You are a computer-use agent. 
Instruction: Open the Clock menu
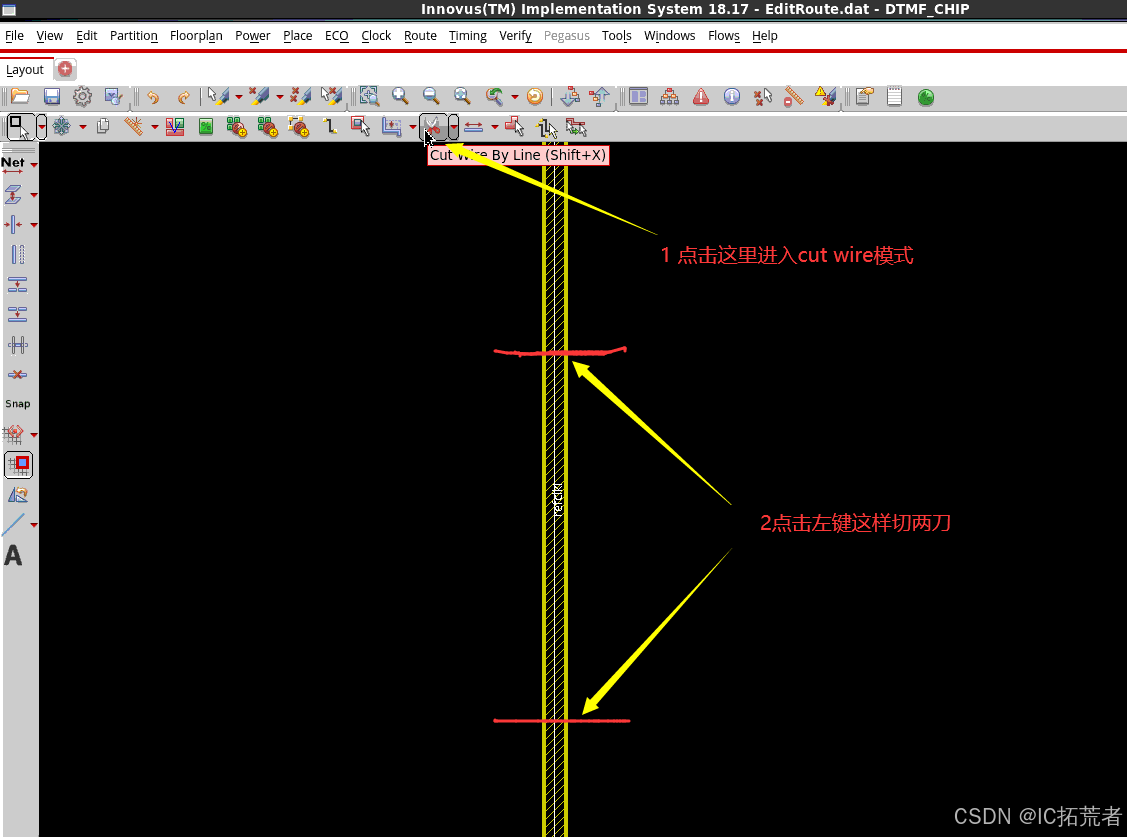point(376,35)
